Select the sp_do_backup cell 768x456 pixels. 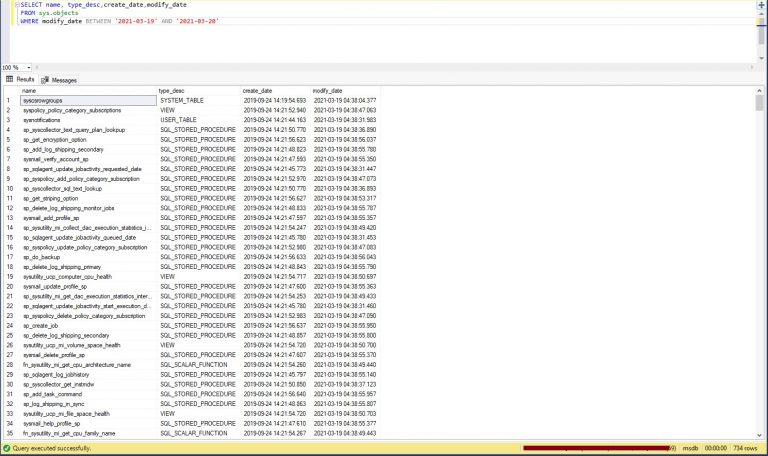(x=88, y=257)
